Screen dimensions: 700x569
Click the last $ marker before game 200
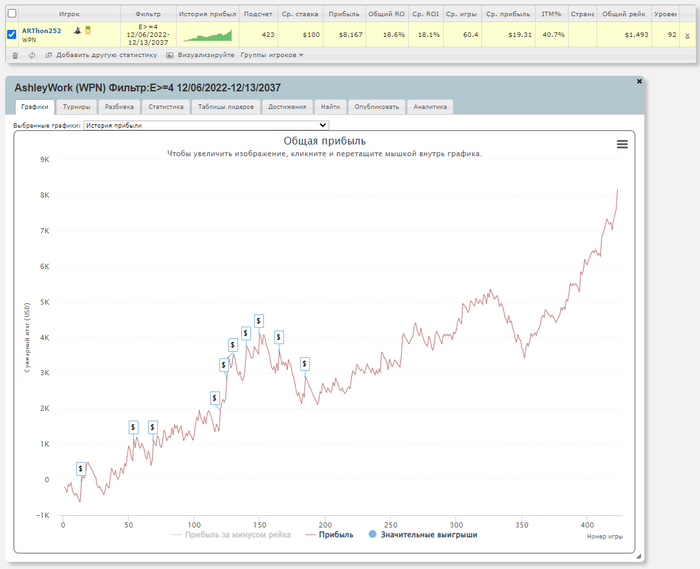[304, 364]
